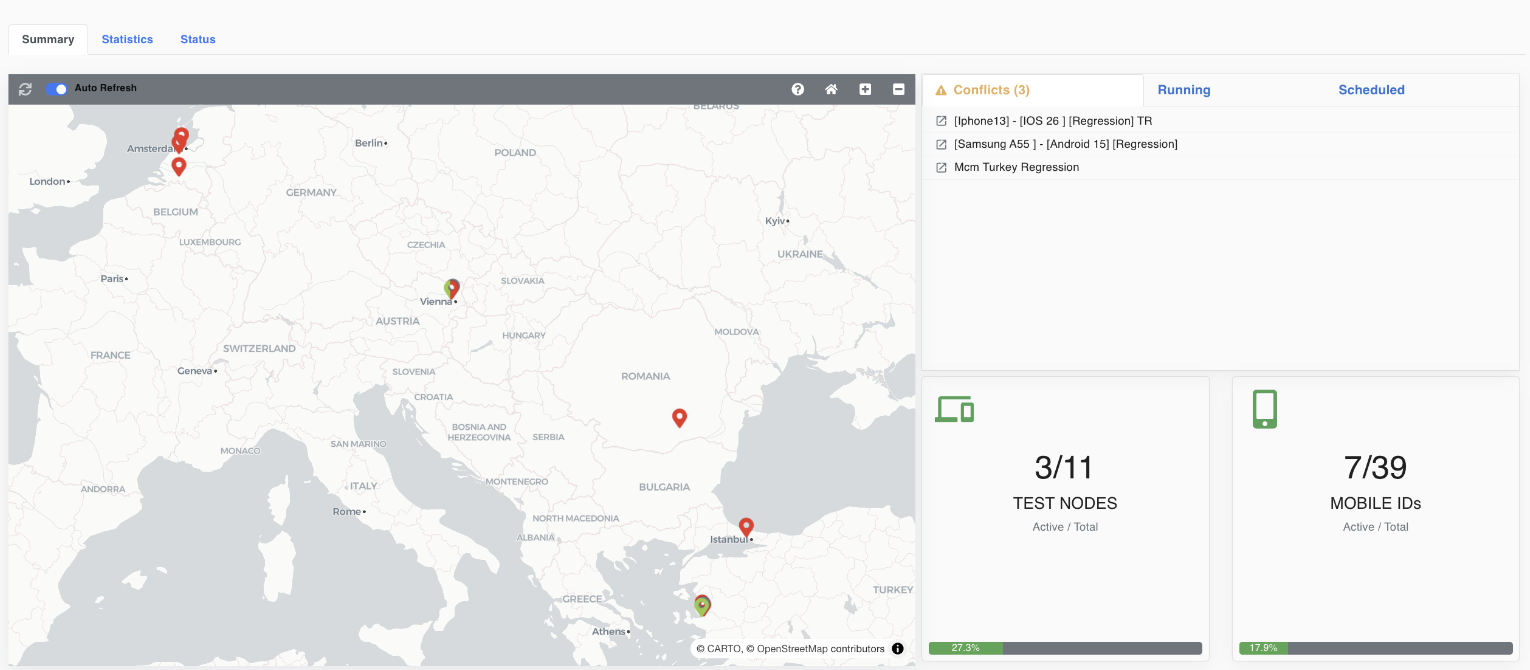The height and width of the screenshot is (670, 1530).
Task: Click the map refresh icon
Action: pyautogui.click(x=25, y=89)
